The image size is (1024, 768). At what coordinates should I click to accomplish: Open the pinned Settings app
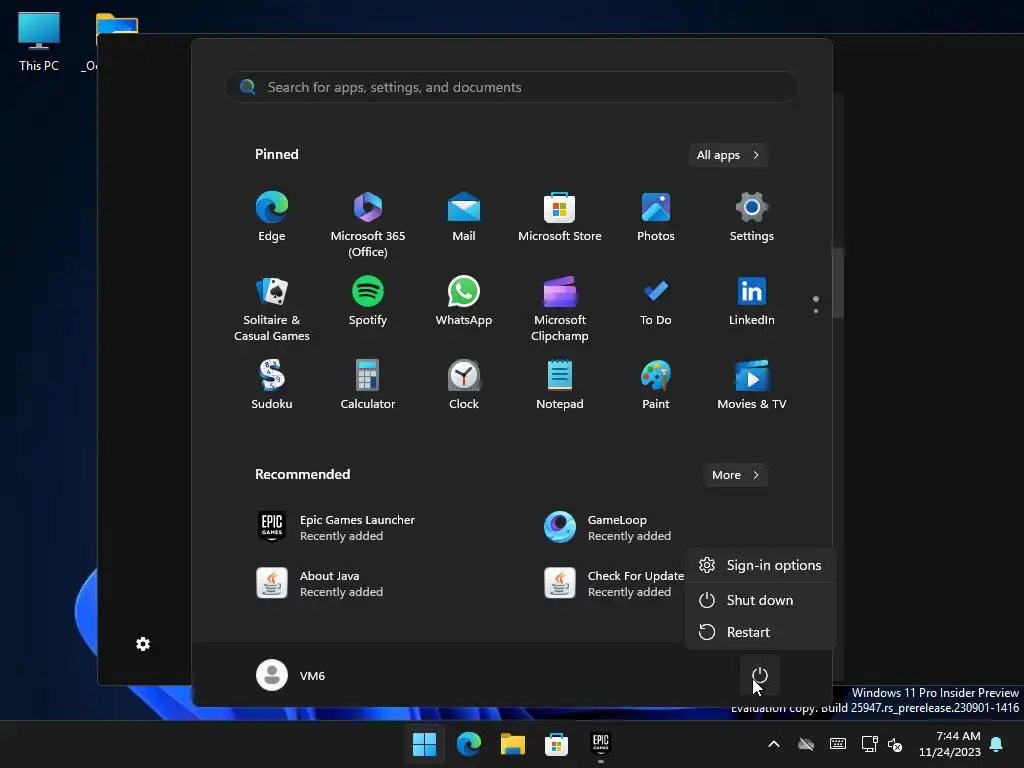pos(752,217)
